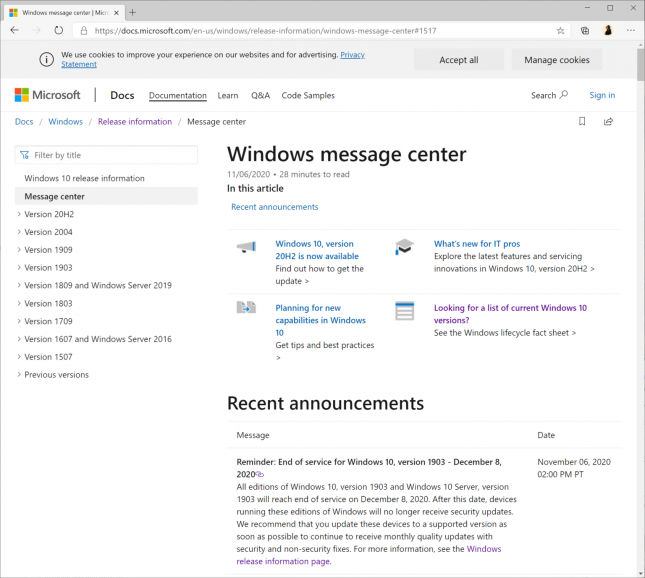Jump to Recent announcements link

coord(274,207)
